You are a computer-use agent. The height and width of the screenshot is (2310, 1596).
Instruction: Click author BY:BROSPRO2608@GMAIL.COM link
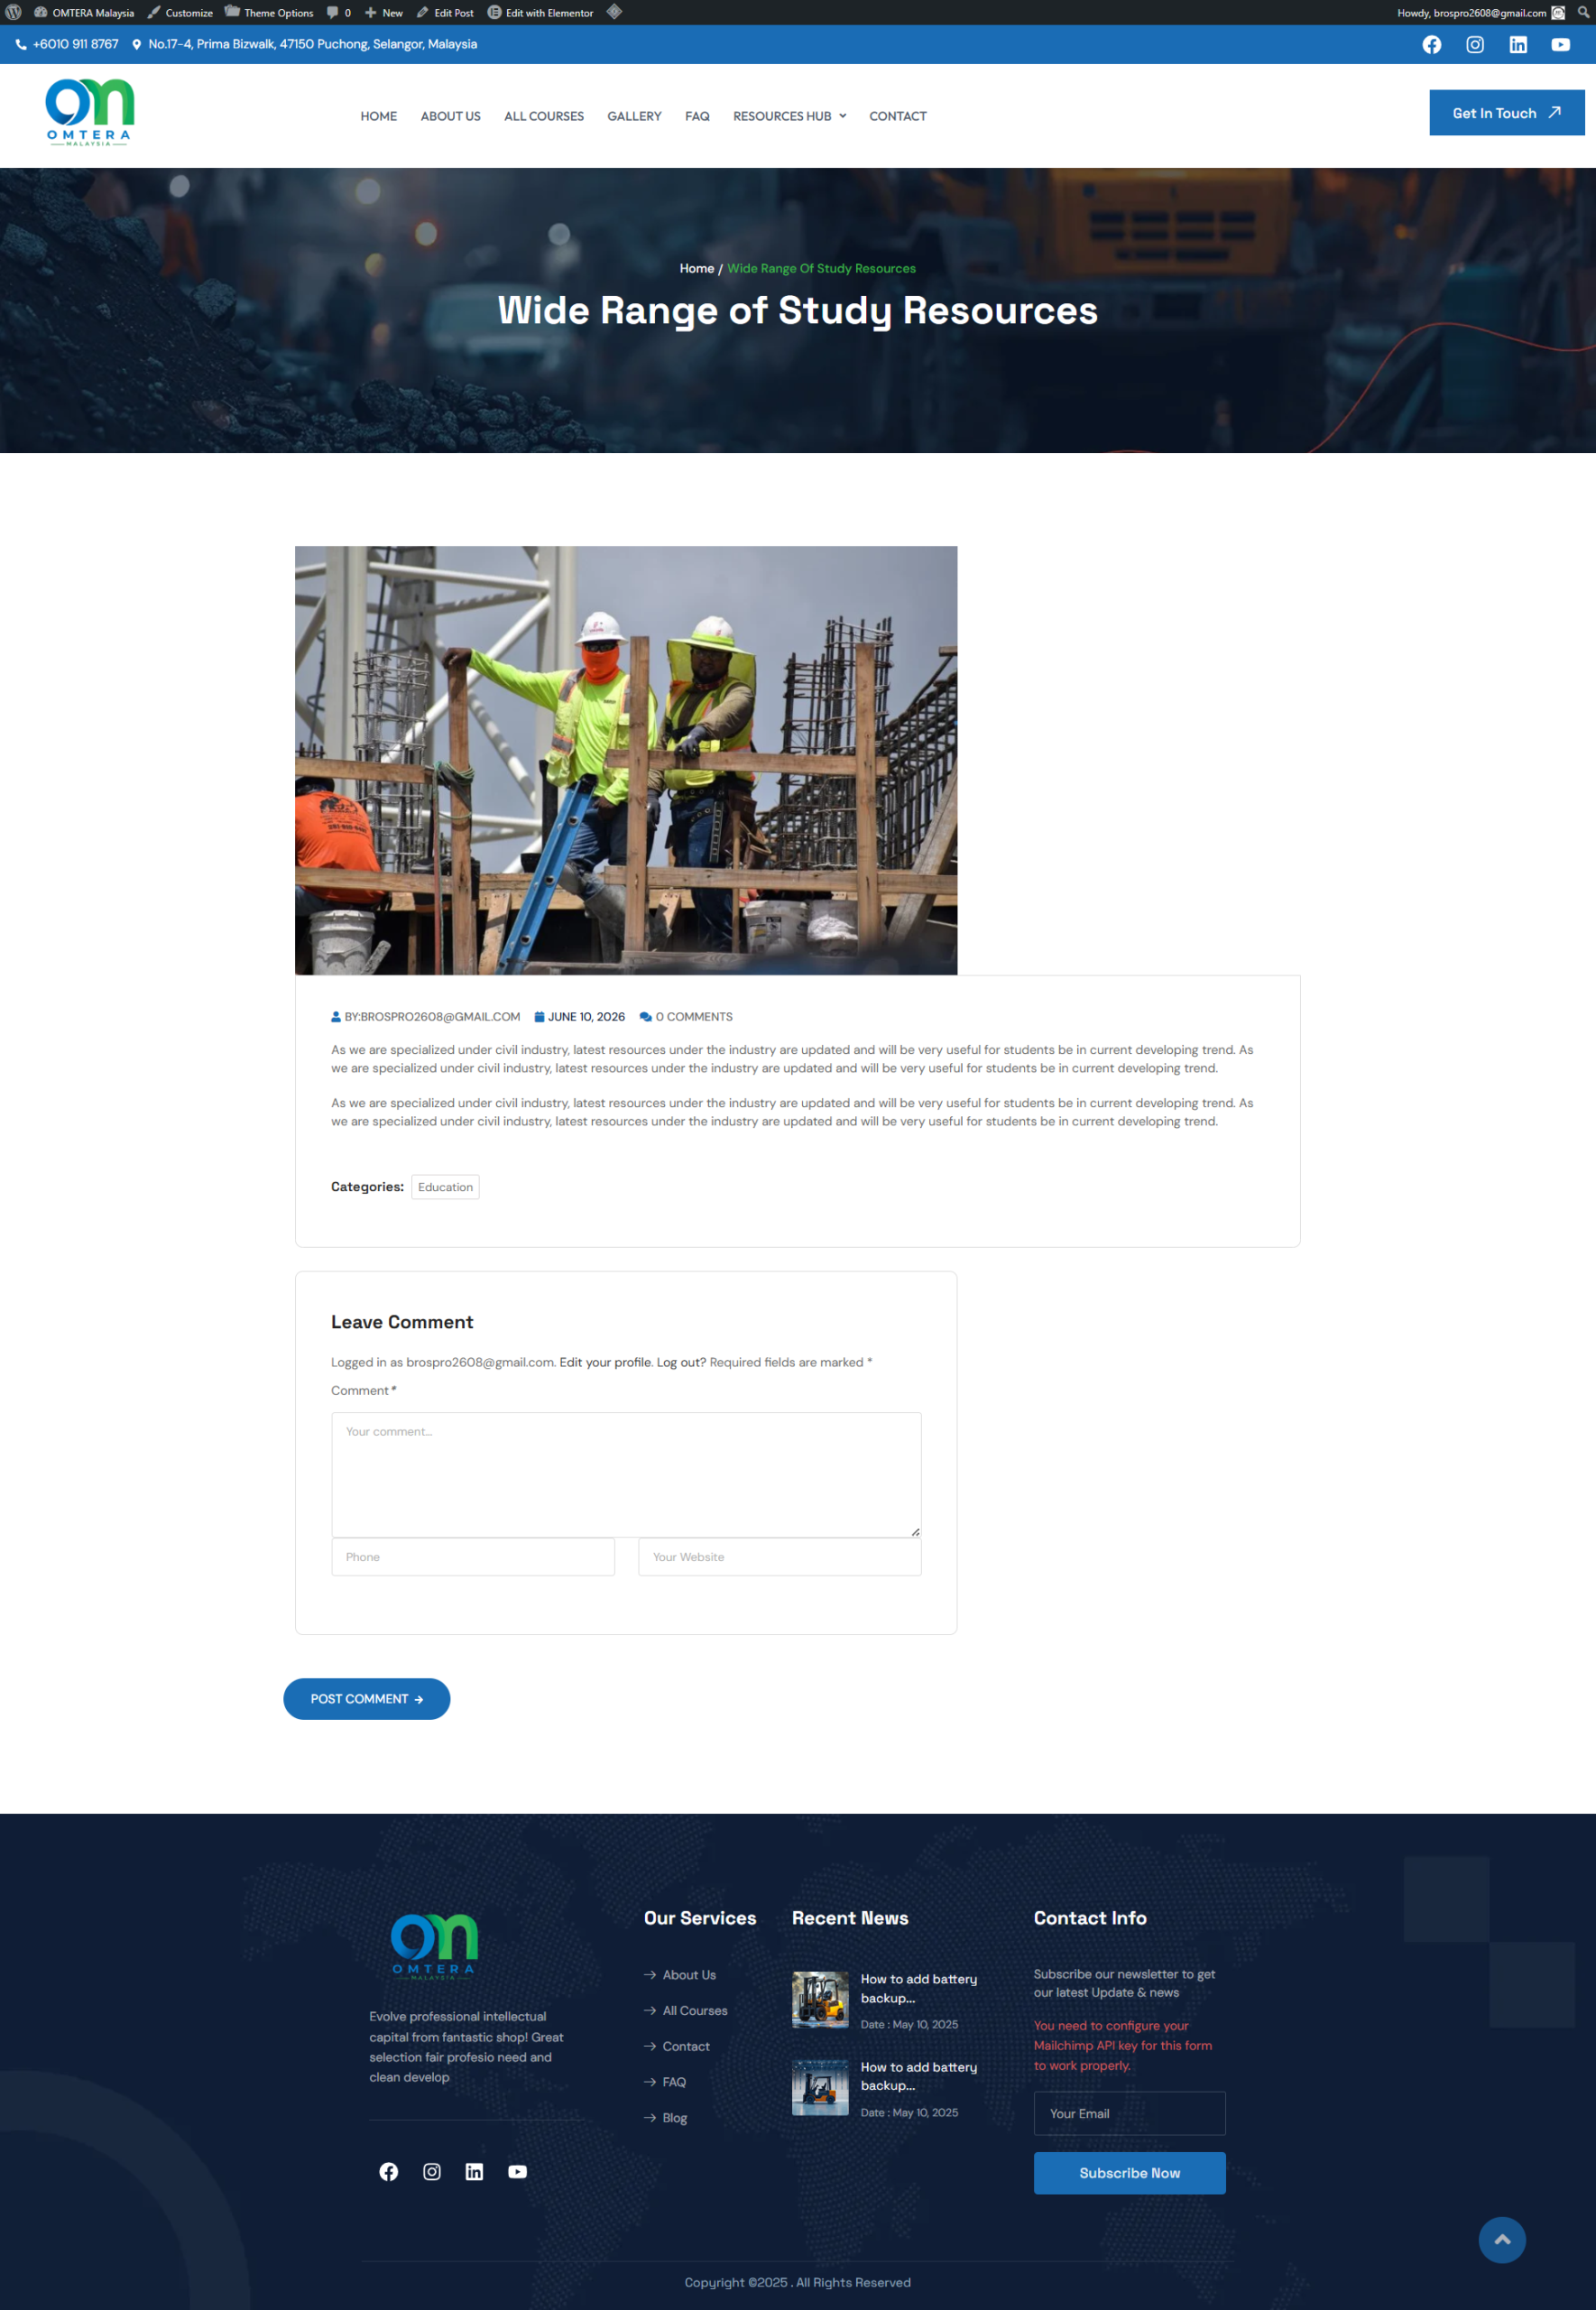426,1017
